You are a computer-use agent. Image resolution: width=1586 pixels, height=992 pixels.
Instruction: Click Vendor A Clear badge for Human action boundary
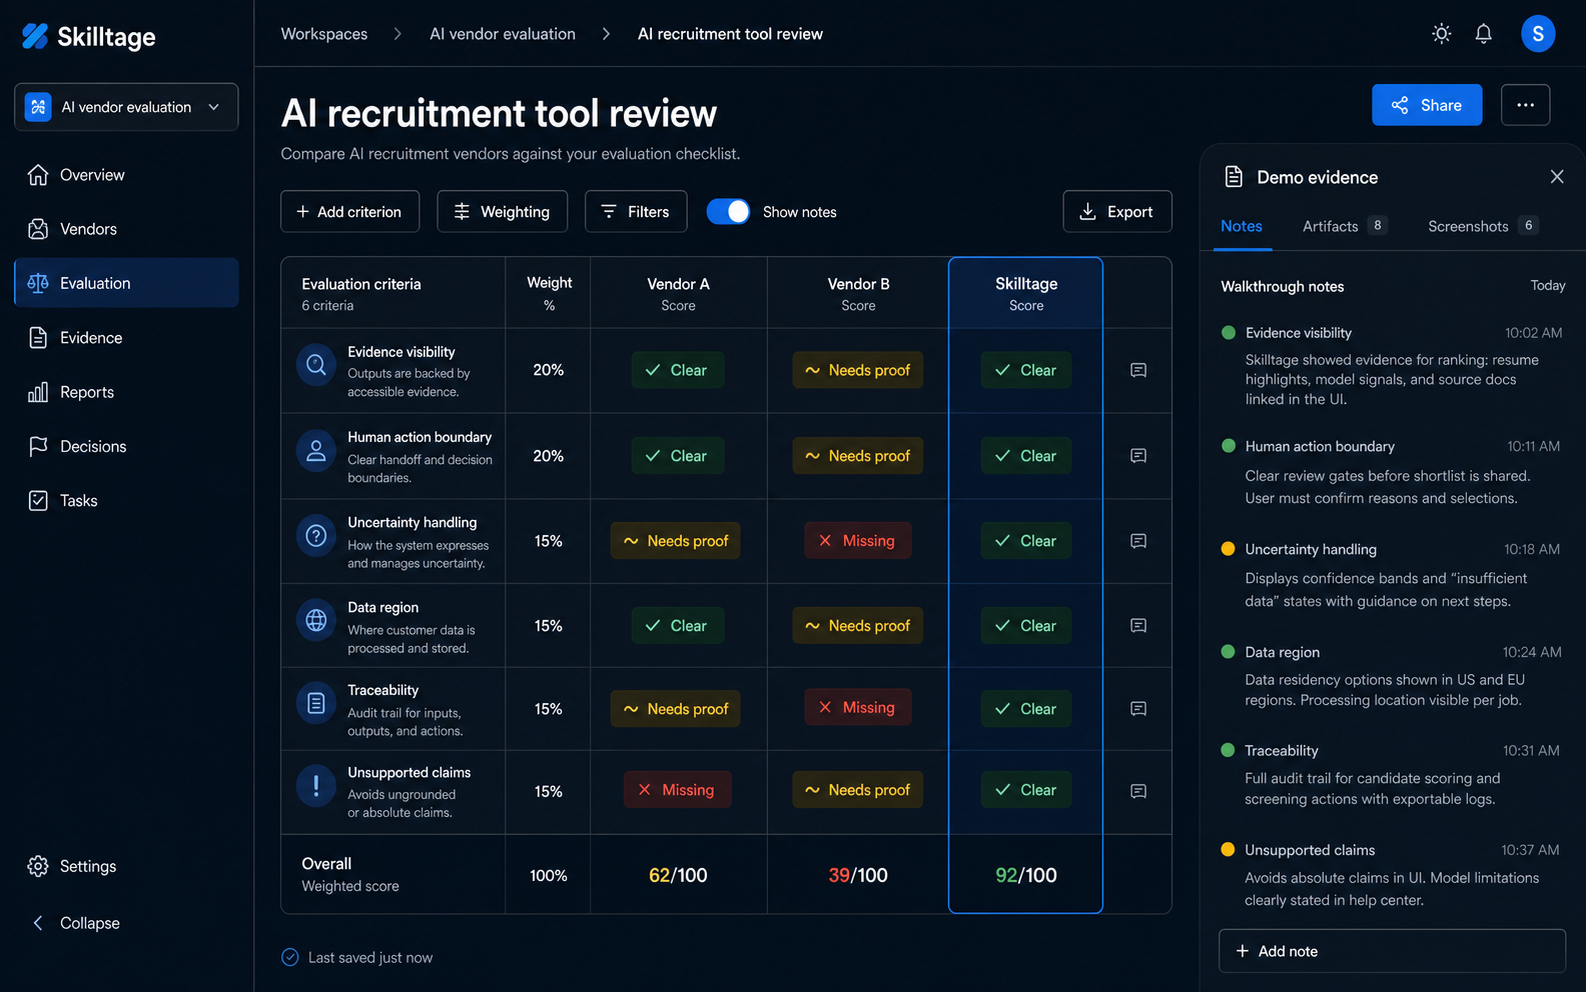tap(678, 456)
